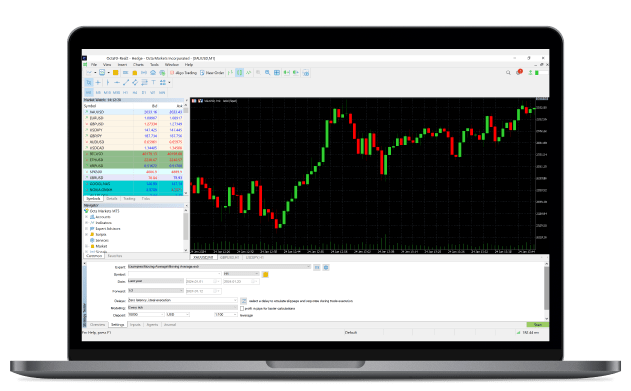Click the green Start button
This screenshot has height=391, width=631.
point(538,325)
